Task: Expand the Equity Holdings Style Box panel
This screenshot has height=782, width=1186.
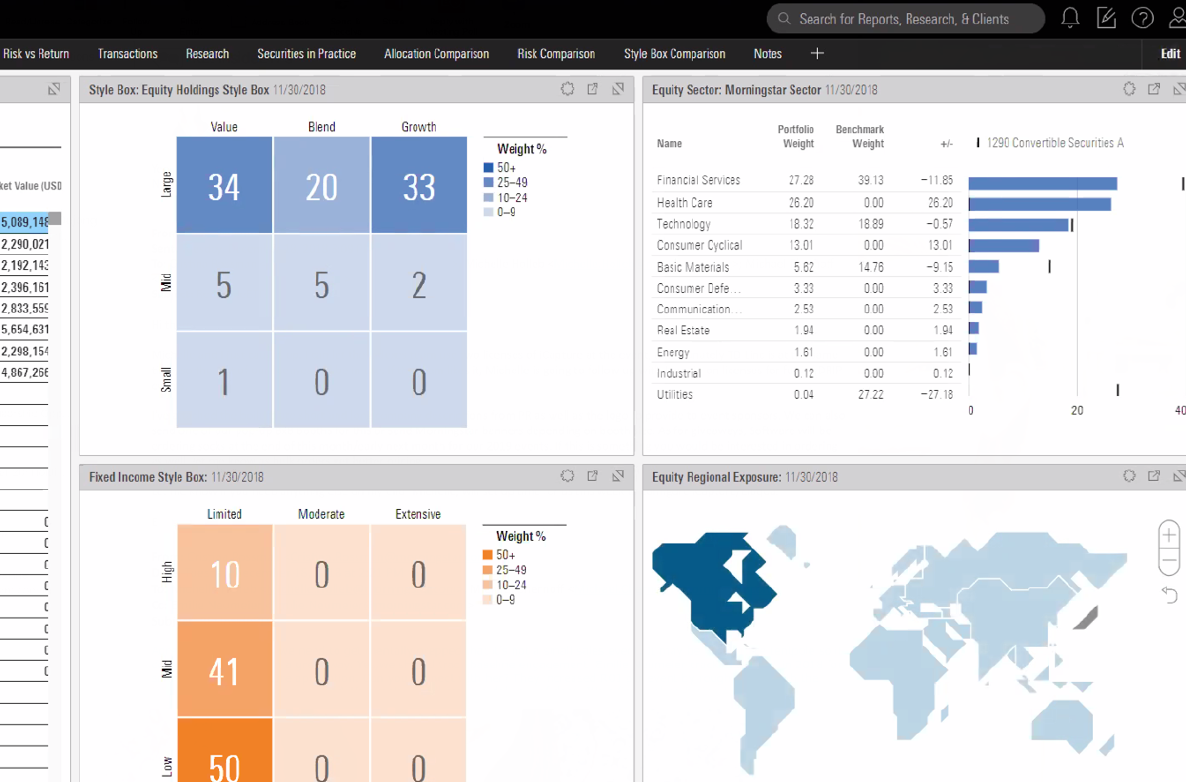Action: 618,89
